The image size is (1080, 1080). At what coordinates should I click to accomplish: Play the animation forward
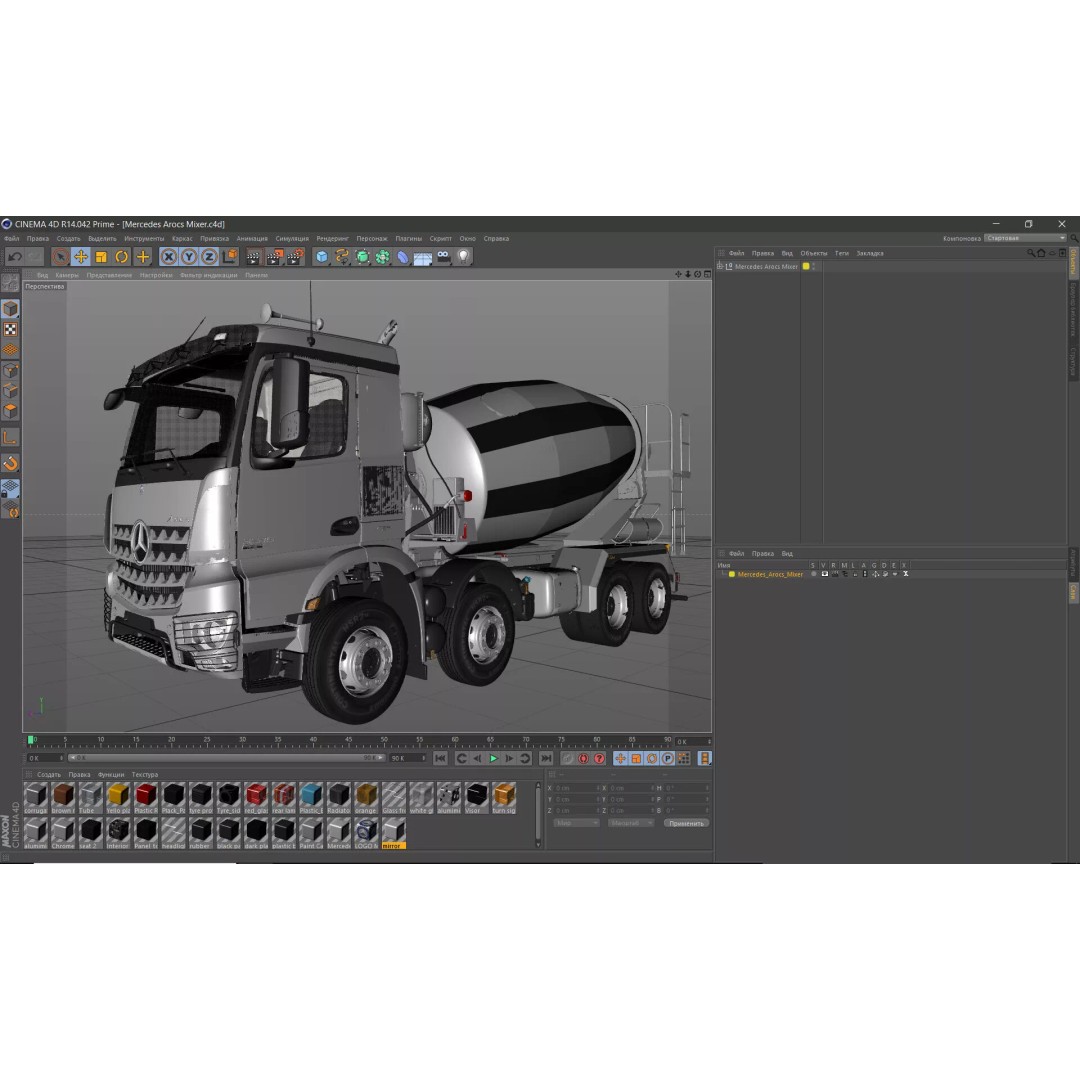coord(493,758)
